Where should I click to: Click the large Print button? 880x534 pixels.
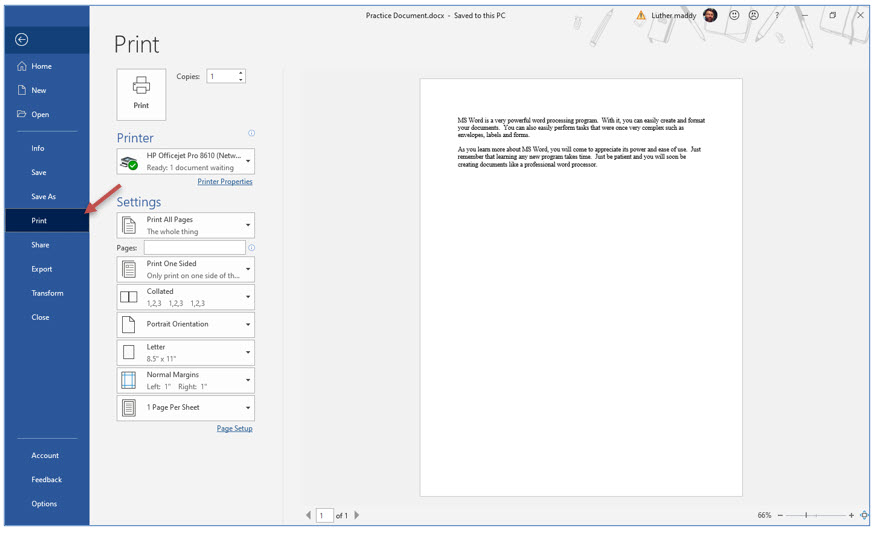point(142,95)
